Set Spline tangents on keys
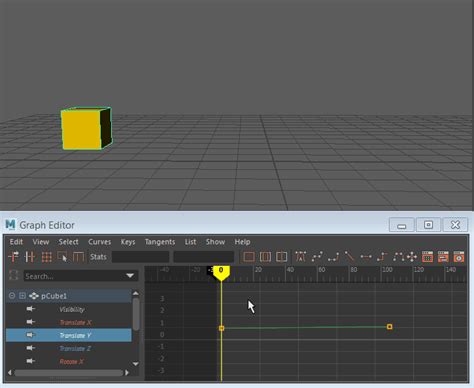474x388 pixels. tap(317, 257)
